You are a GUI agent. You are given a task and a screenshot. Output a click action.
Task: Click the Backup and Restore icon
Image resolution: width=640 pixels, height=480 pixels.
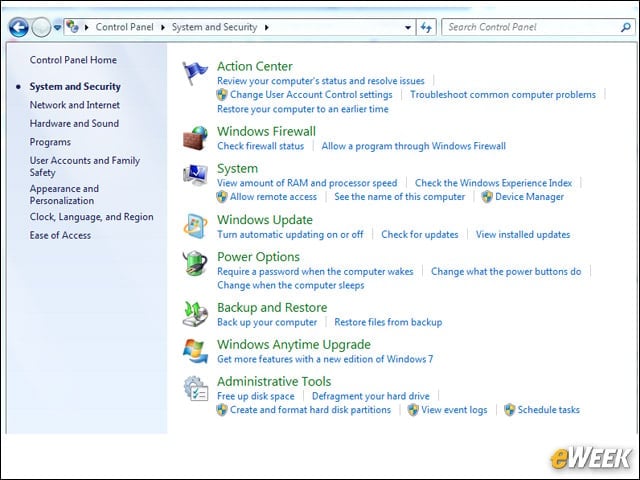(x=195, y=314)
